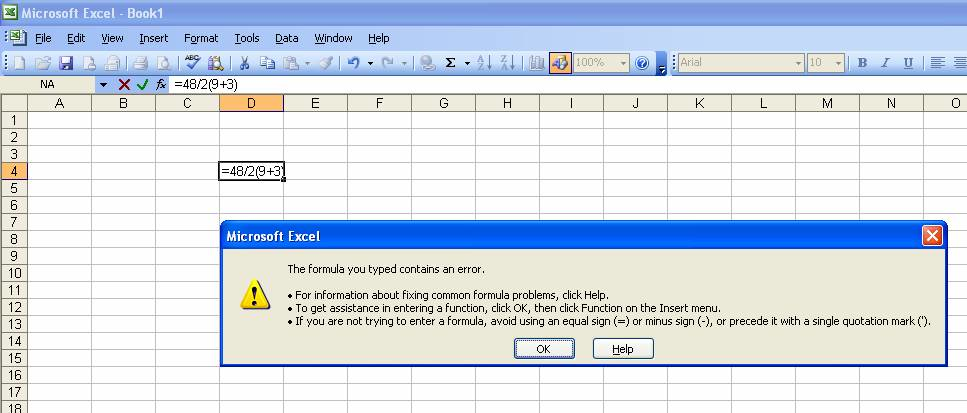Viewport: 967px width, 413px height.
Task: Open the Data menu
Action: [x=287, y=38]
